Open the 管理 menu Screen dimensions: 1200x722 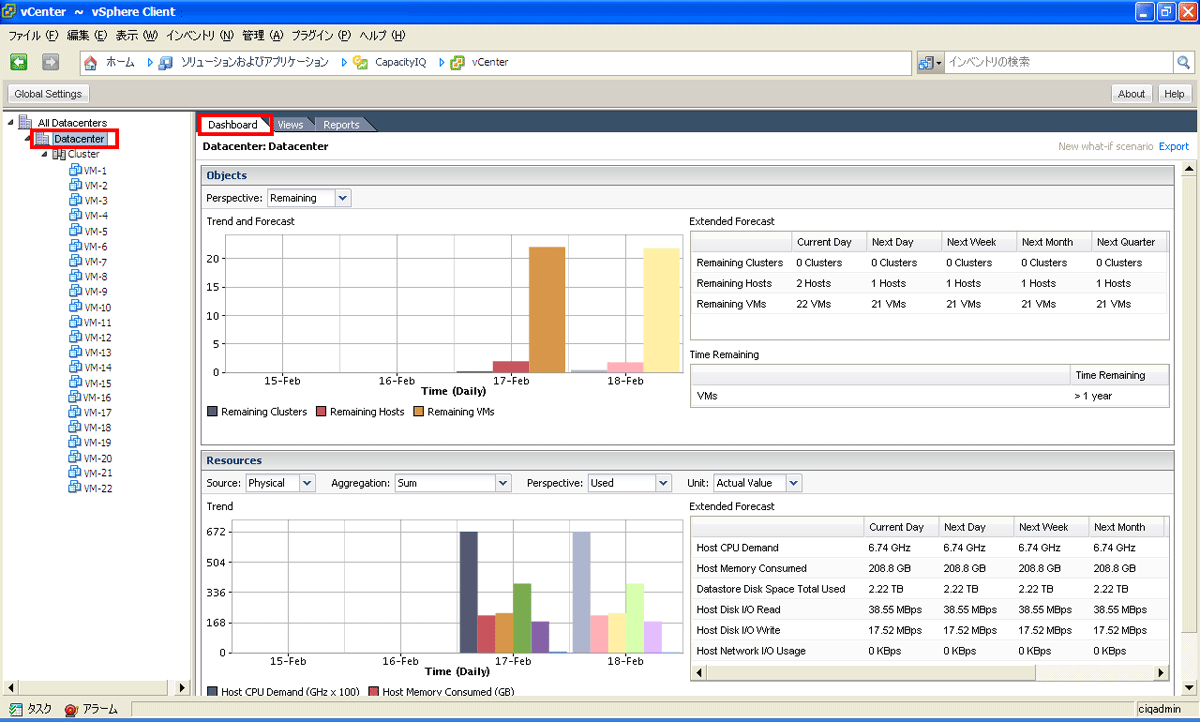click(x=262, y=35)
